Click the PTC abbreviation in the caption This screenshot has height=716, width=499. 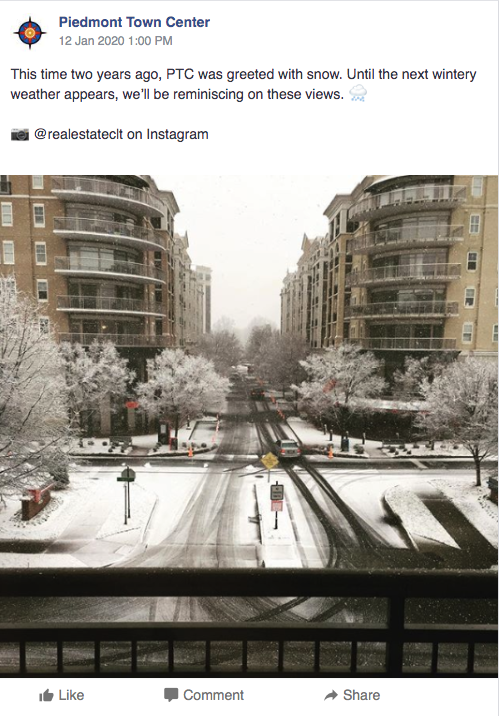click(180, 74)
